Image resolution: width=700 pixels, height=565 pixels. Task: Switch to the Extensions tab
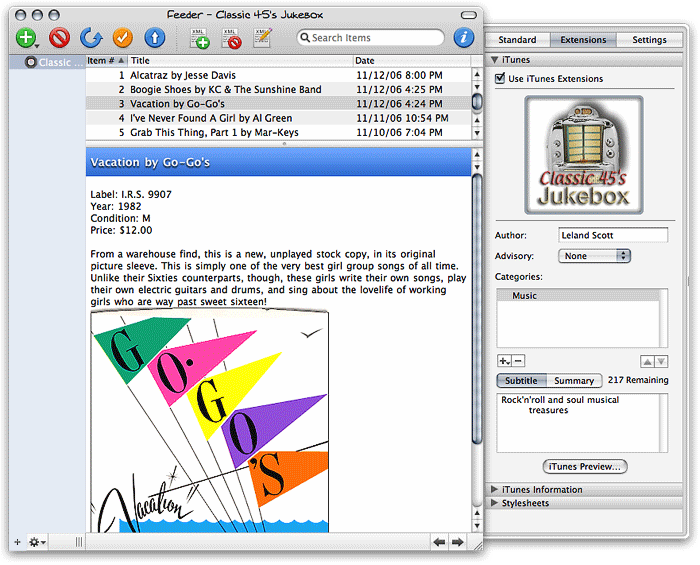pos(583,40)
